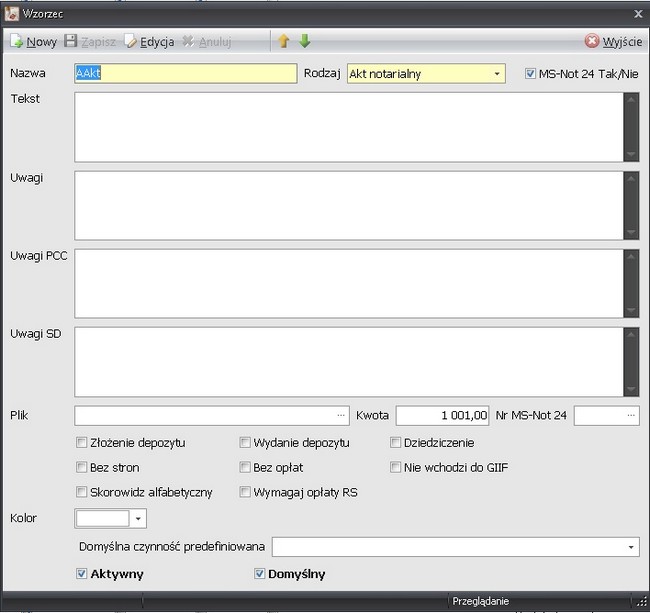Enable the Złożenie depozytu checkbox
650x613 pixels.
point(82,442)
